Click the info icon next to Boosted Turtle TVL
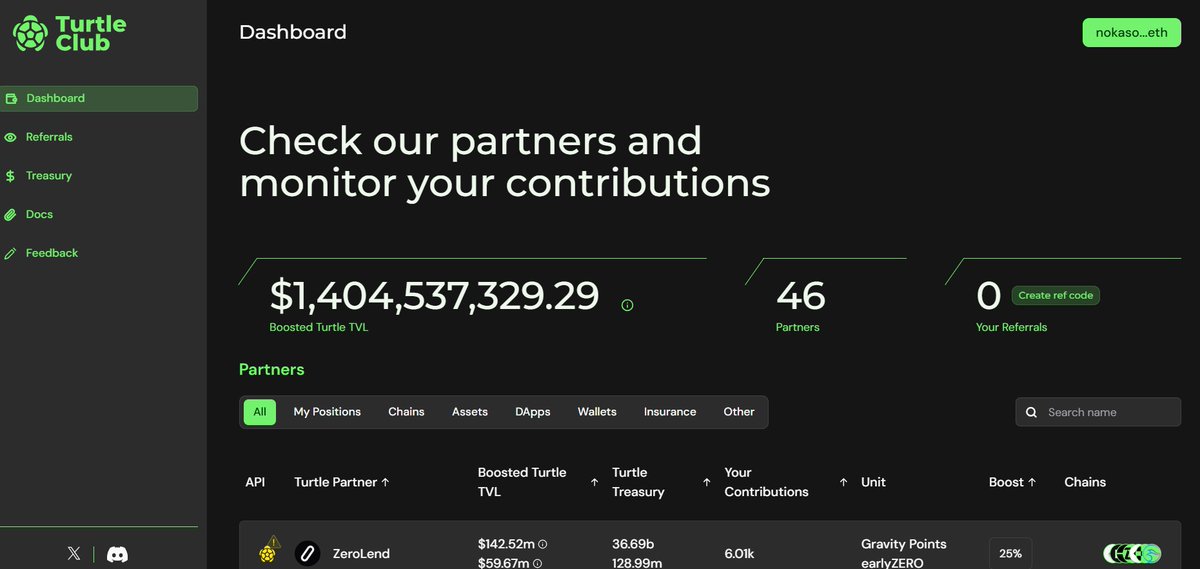Image resolution: width=1200 pixels, height=569 pixels. (x=627, y=305)
